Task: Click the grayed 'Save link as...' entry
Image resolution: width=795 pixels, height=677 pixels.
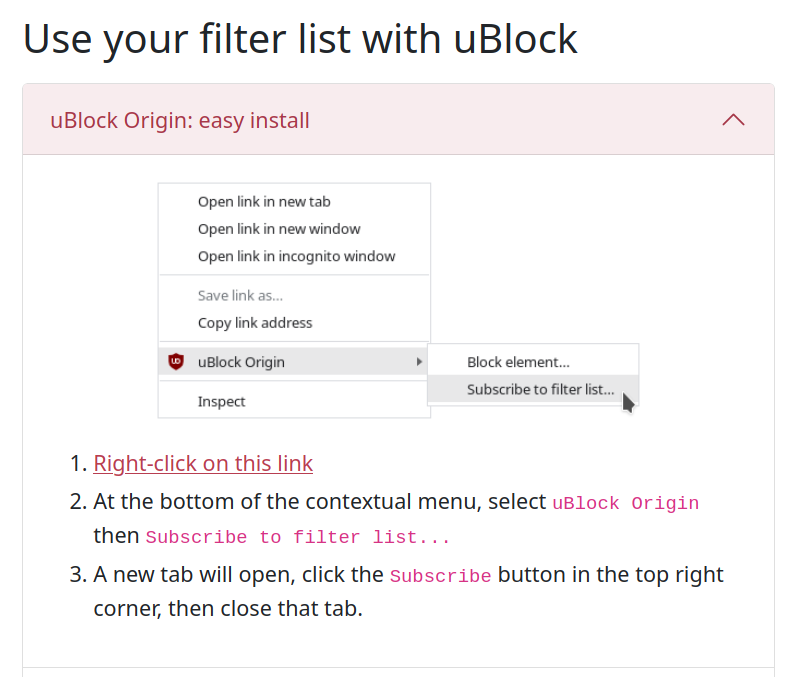Action: 240,296
